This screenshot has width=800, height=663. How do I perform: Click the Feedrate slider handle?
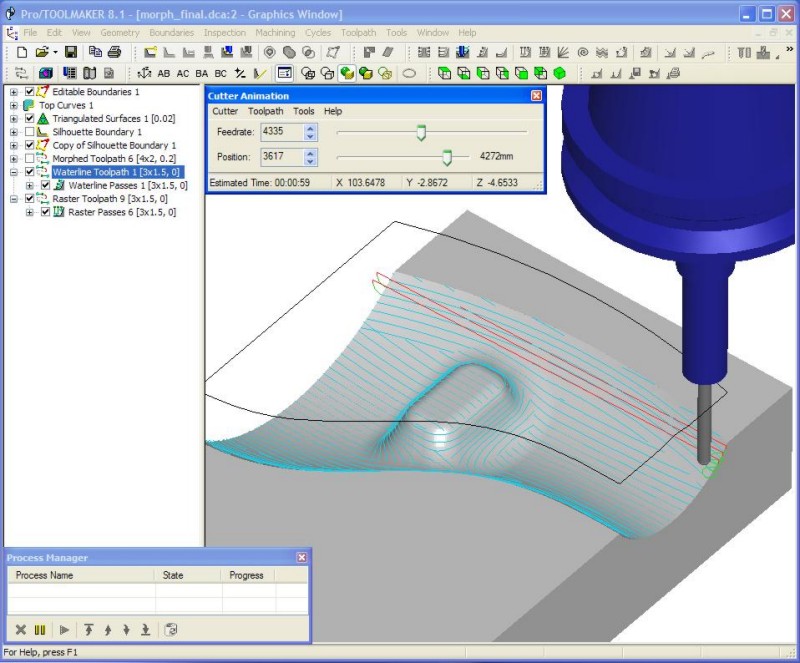pyautogui.click(x=421, y=133)
